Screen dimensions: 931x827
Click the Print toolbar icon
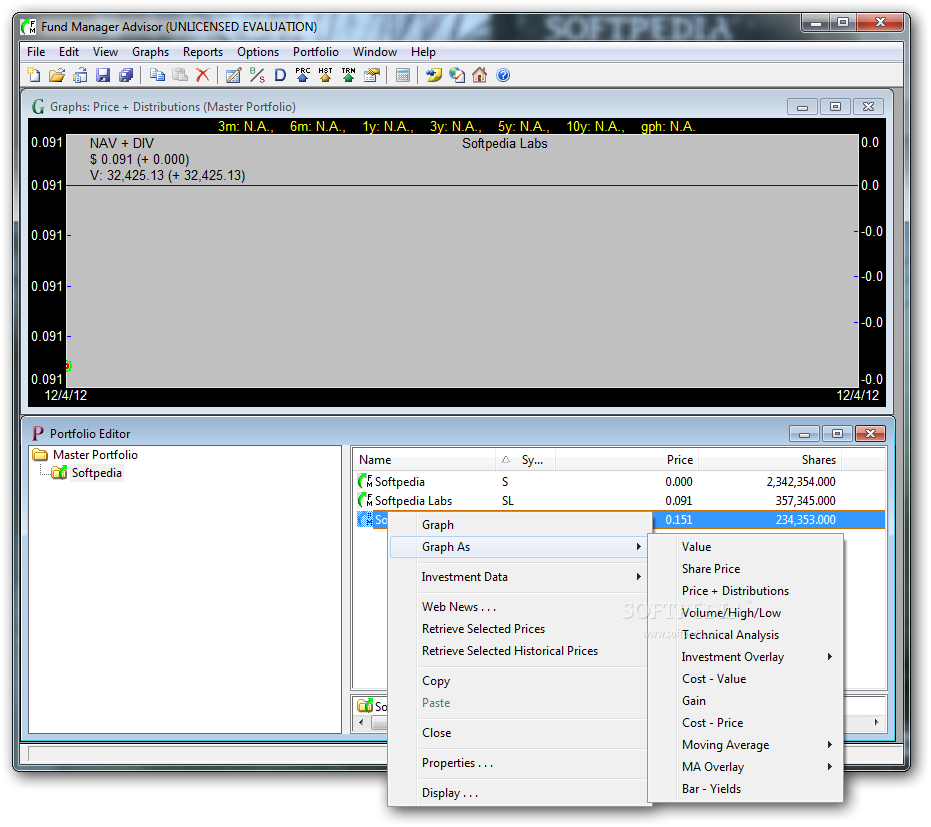pos(80,75)
